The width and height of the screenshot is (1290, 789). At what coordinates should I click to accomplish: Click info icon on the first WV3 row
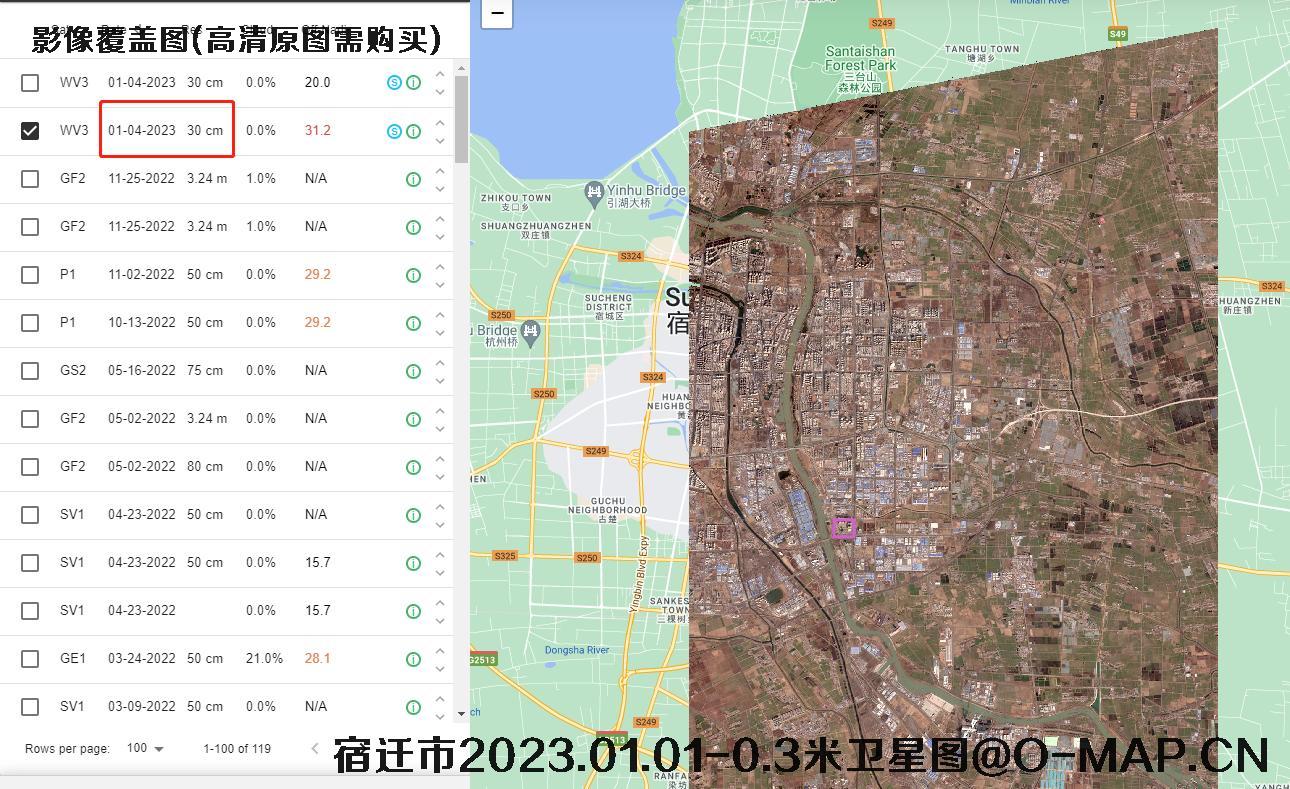point(413,83)
